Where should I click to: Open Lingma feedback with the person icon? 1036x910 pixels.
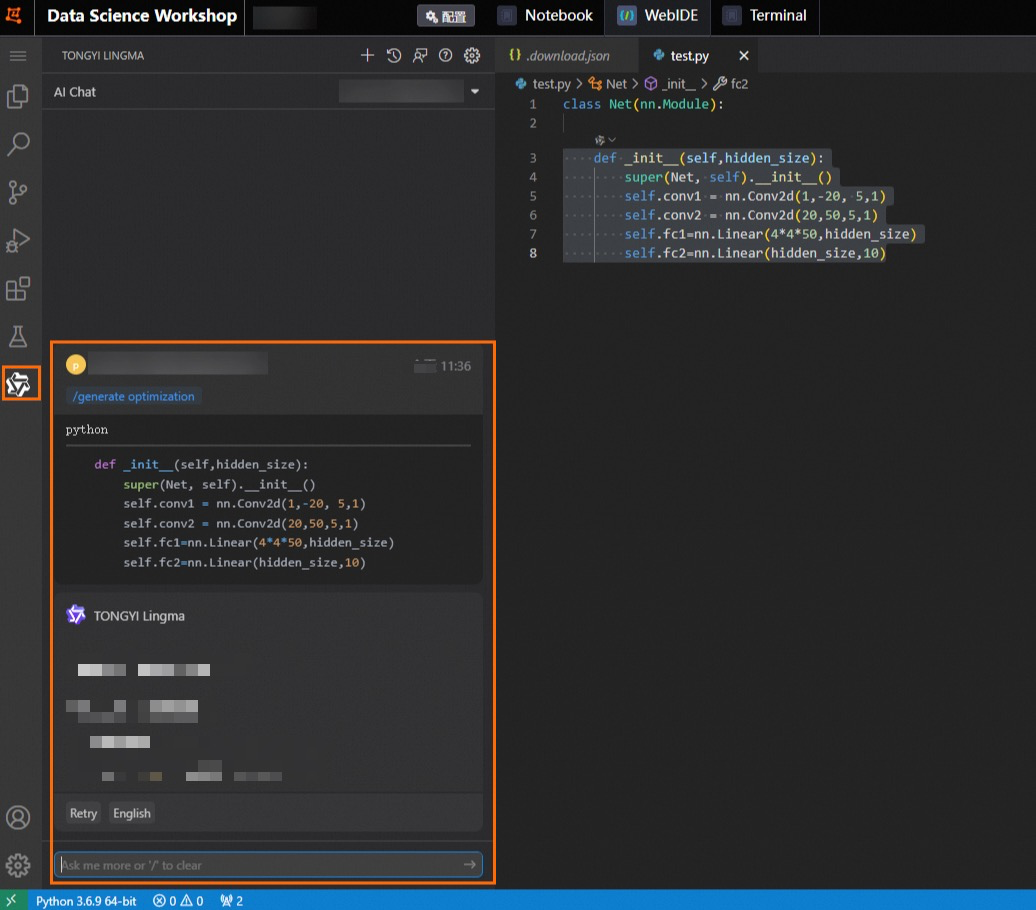click(420, 56)
